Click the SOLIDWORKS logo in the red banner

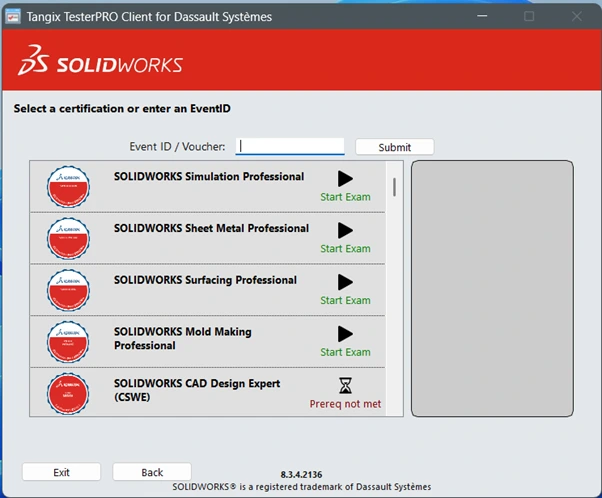pyautogui.click(x=100, y=65)
